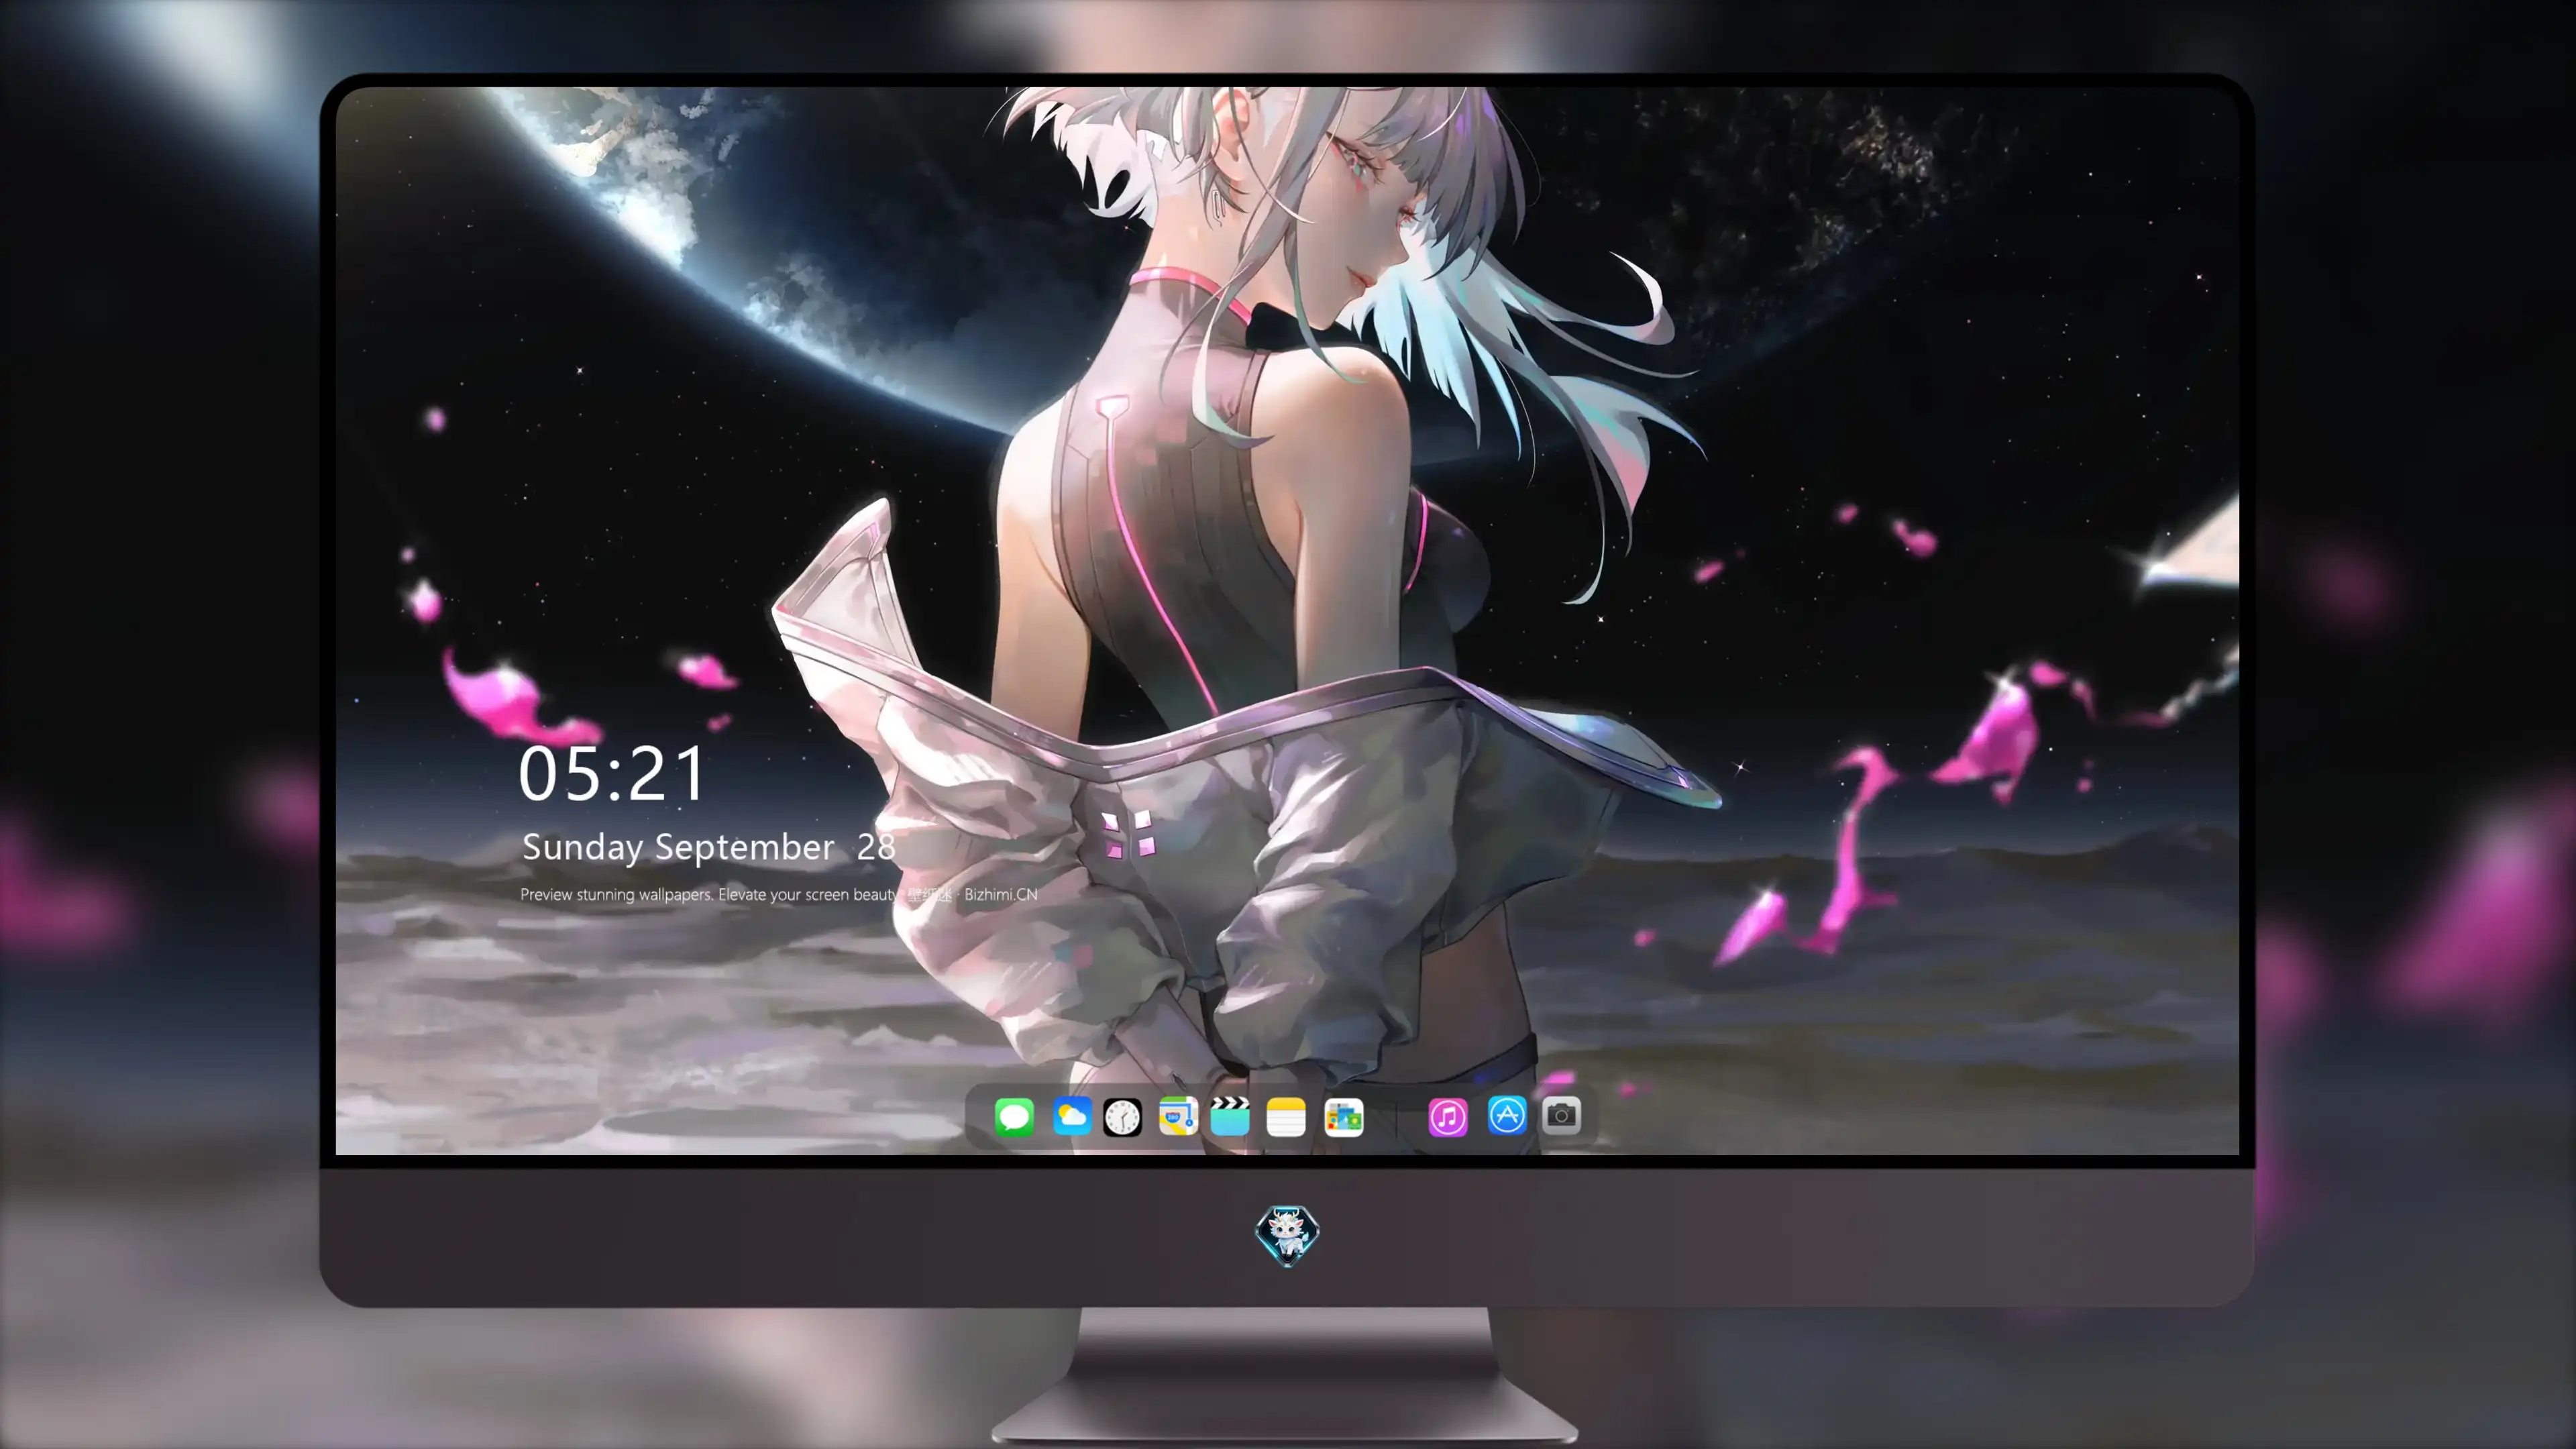Click the dragon mascot logo below the screen
The width and height of the screenshot is (2576, 1449).
[1287, 1235]
